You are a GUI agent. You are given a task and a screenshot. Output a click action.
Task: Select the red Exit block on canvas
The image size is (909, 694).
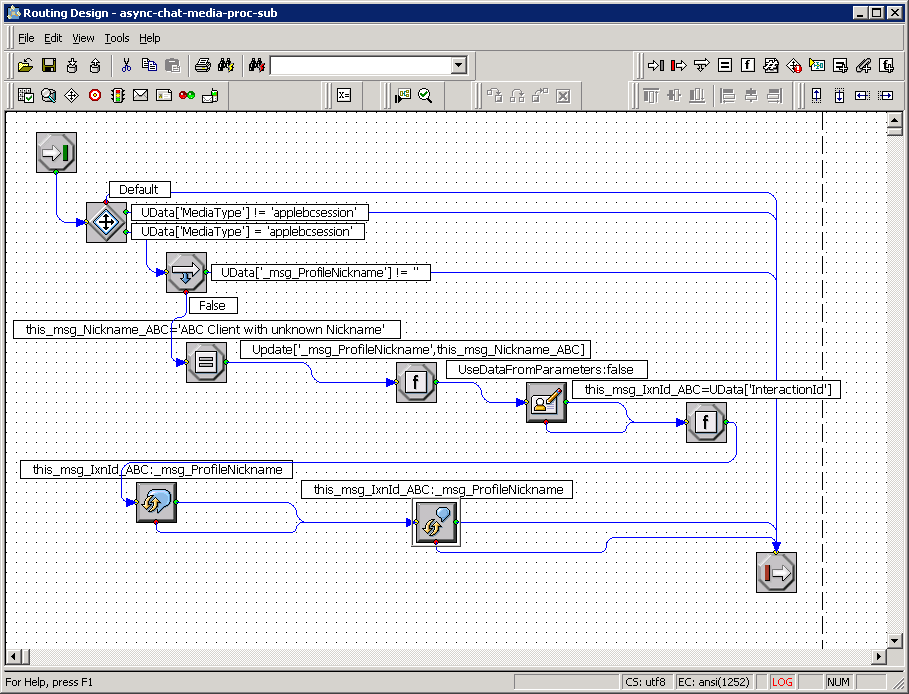coord(776,572)
